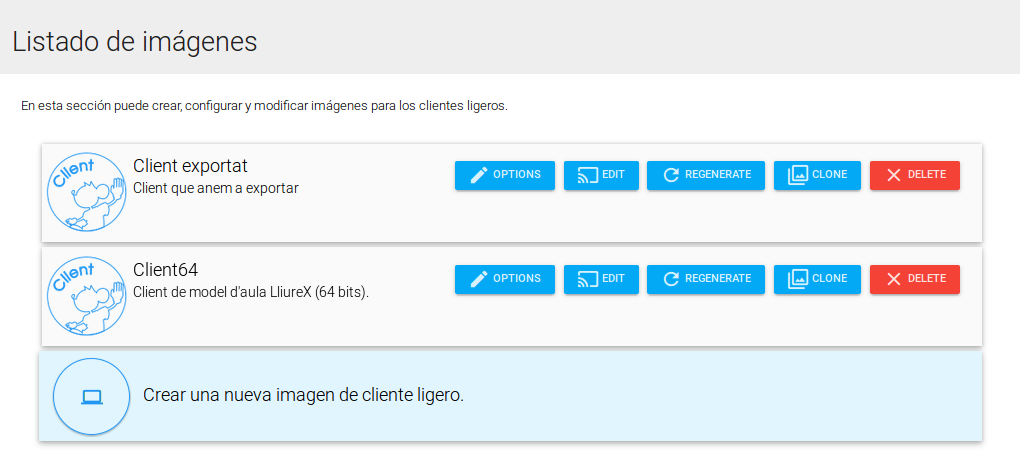This screenshot has width=1020, height=455.
Task: Select the 'Crear una nueva imagen' text
Action: [x=303, y=395]
